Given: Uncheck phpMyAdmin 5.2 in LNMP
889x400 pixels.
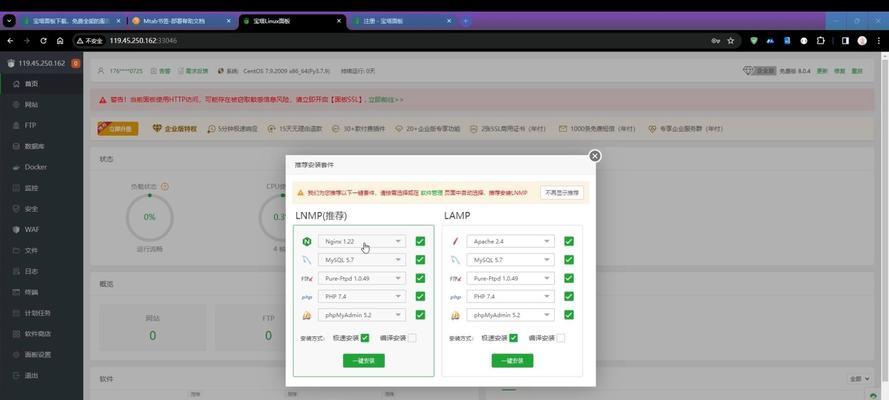Looking at the screenshot, I should coord(420,315).
